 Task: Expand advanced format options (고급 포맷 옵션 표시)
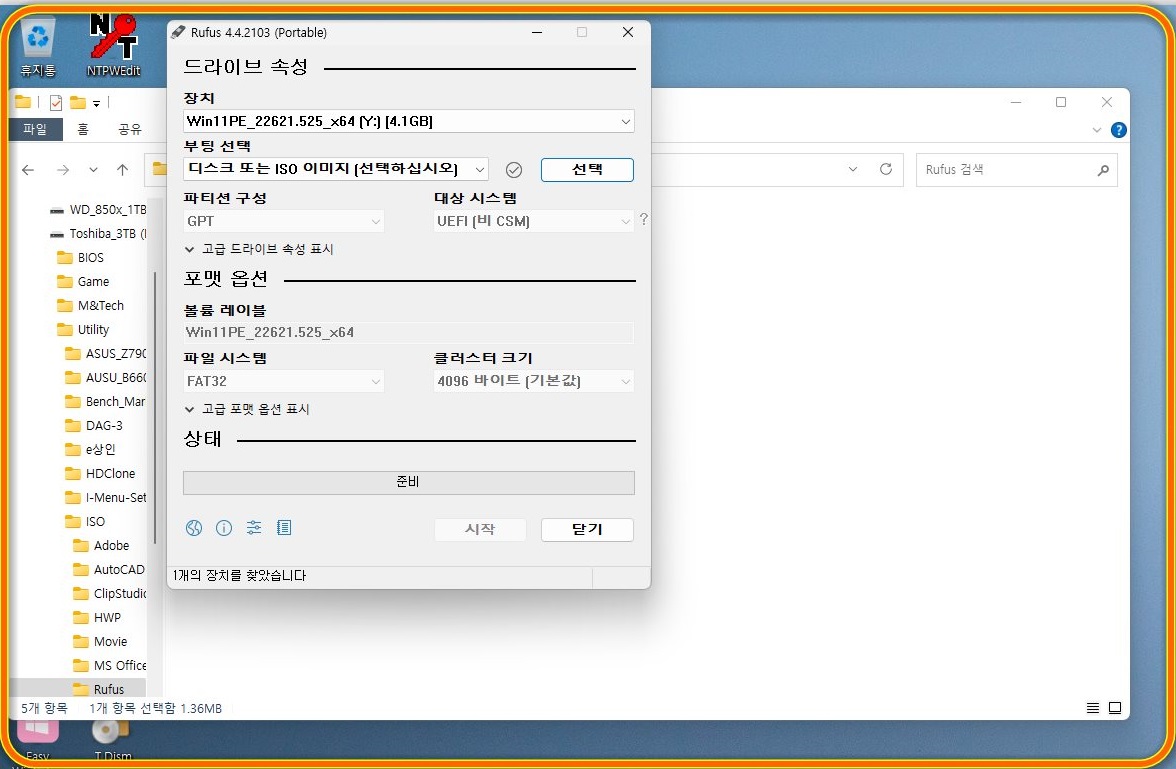coord(247,409)
